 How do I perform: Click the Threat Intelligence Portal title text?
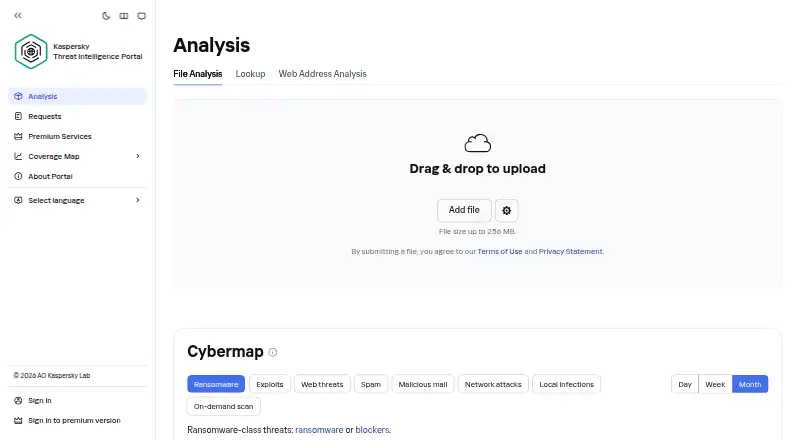[x=97, y=57]
